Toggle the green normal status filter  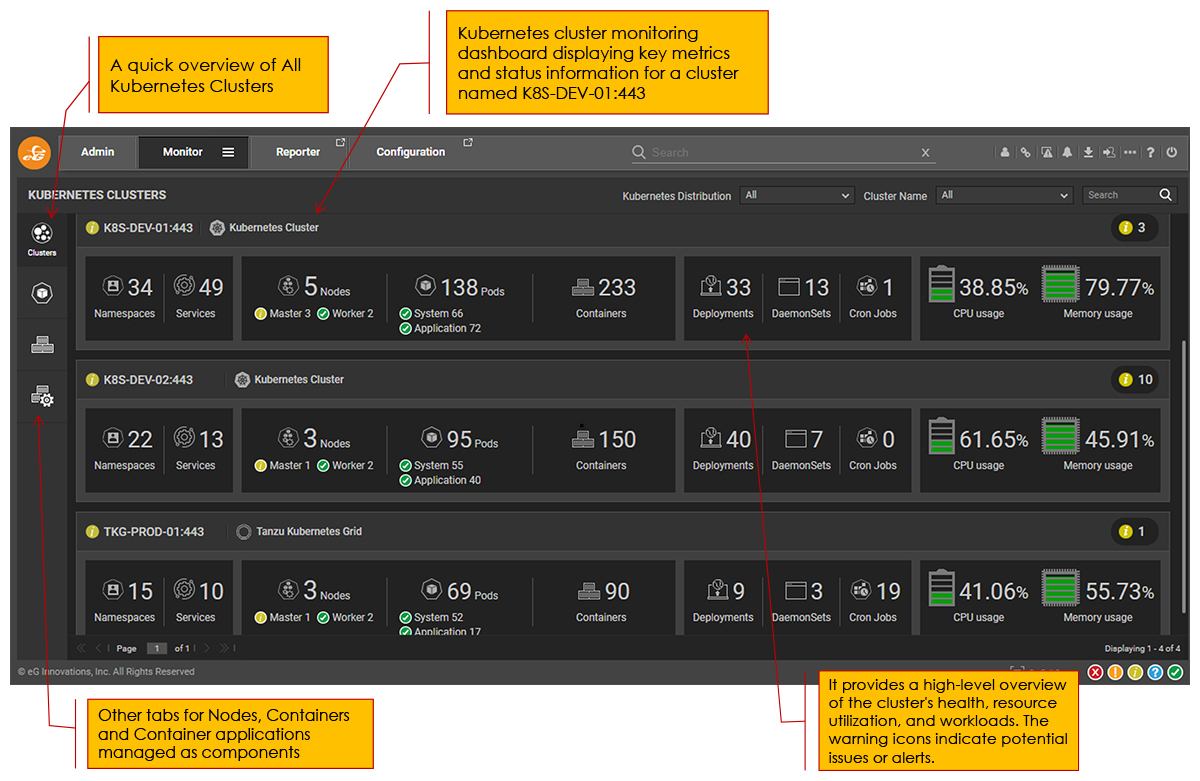1175,672
